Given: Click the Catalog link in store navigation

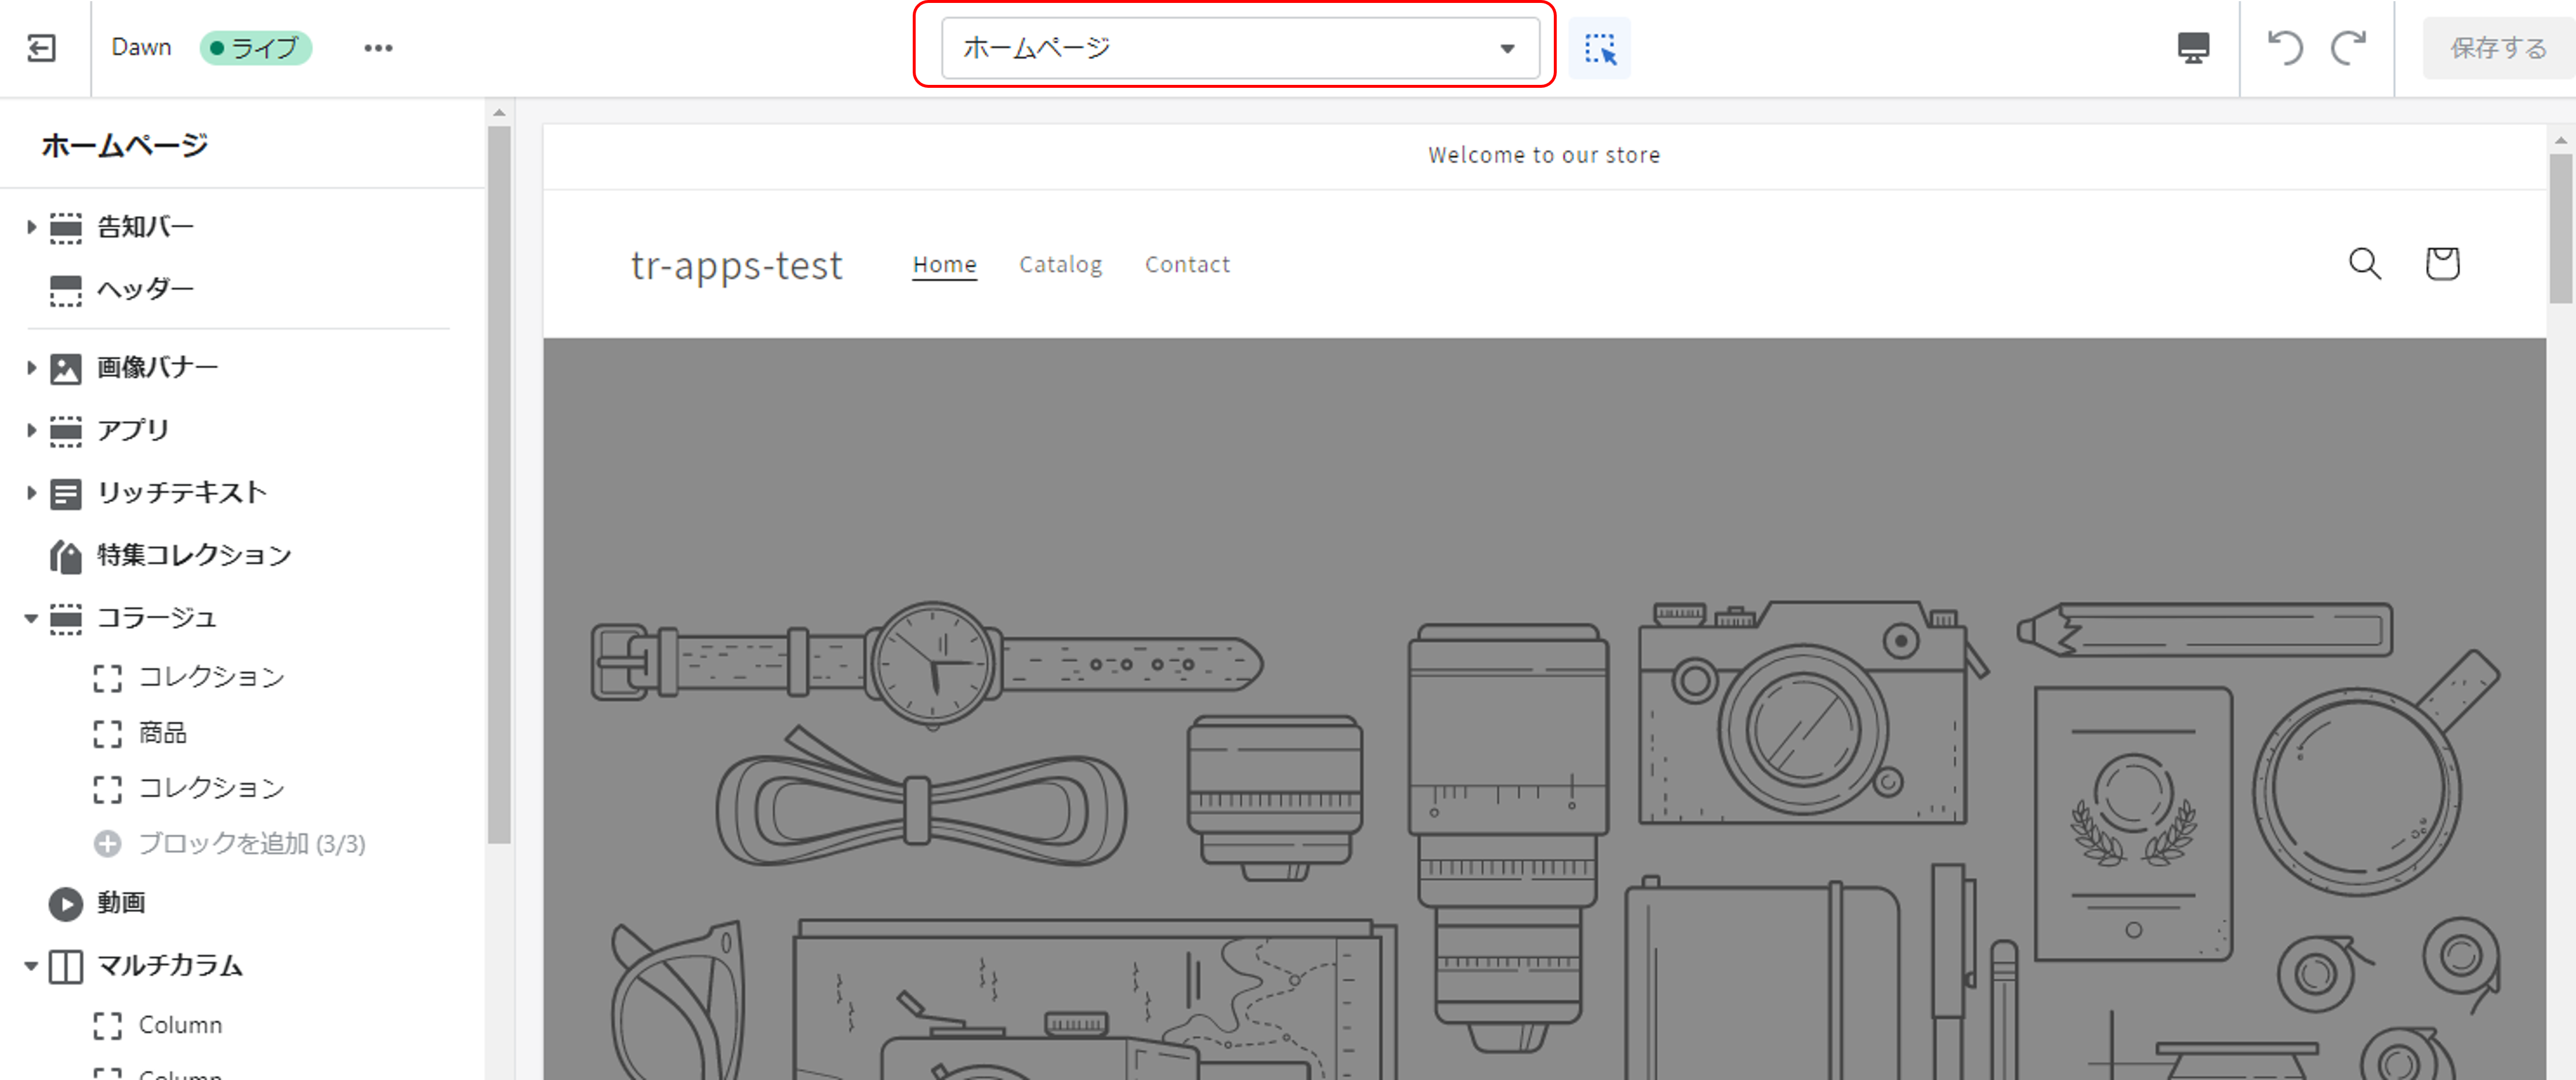Looking at the screenshot, I should pyautogui.click(x=1060, y=265).
